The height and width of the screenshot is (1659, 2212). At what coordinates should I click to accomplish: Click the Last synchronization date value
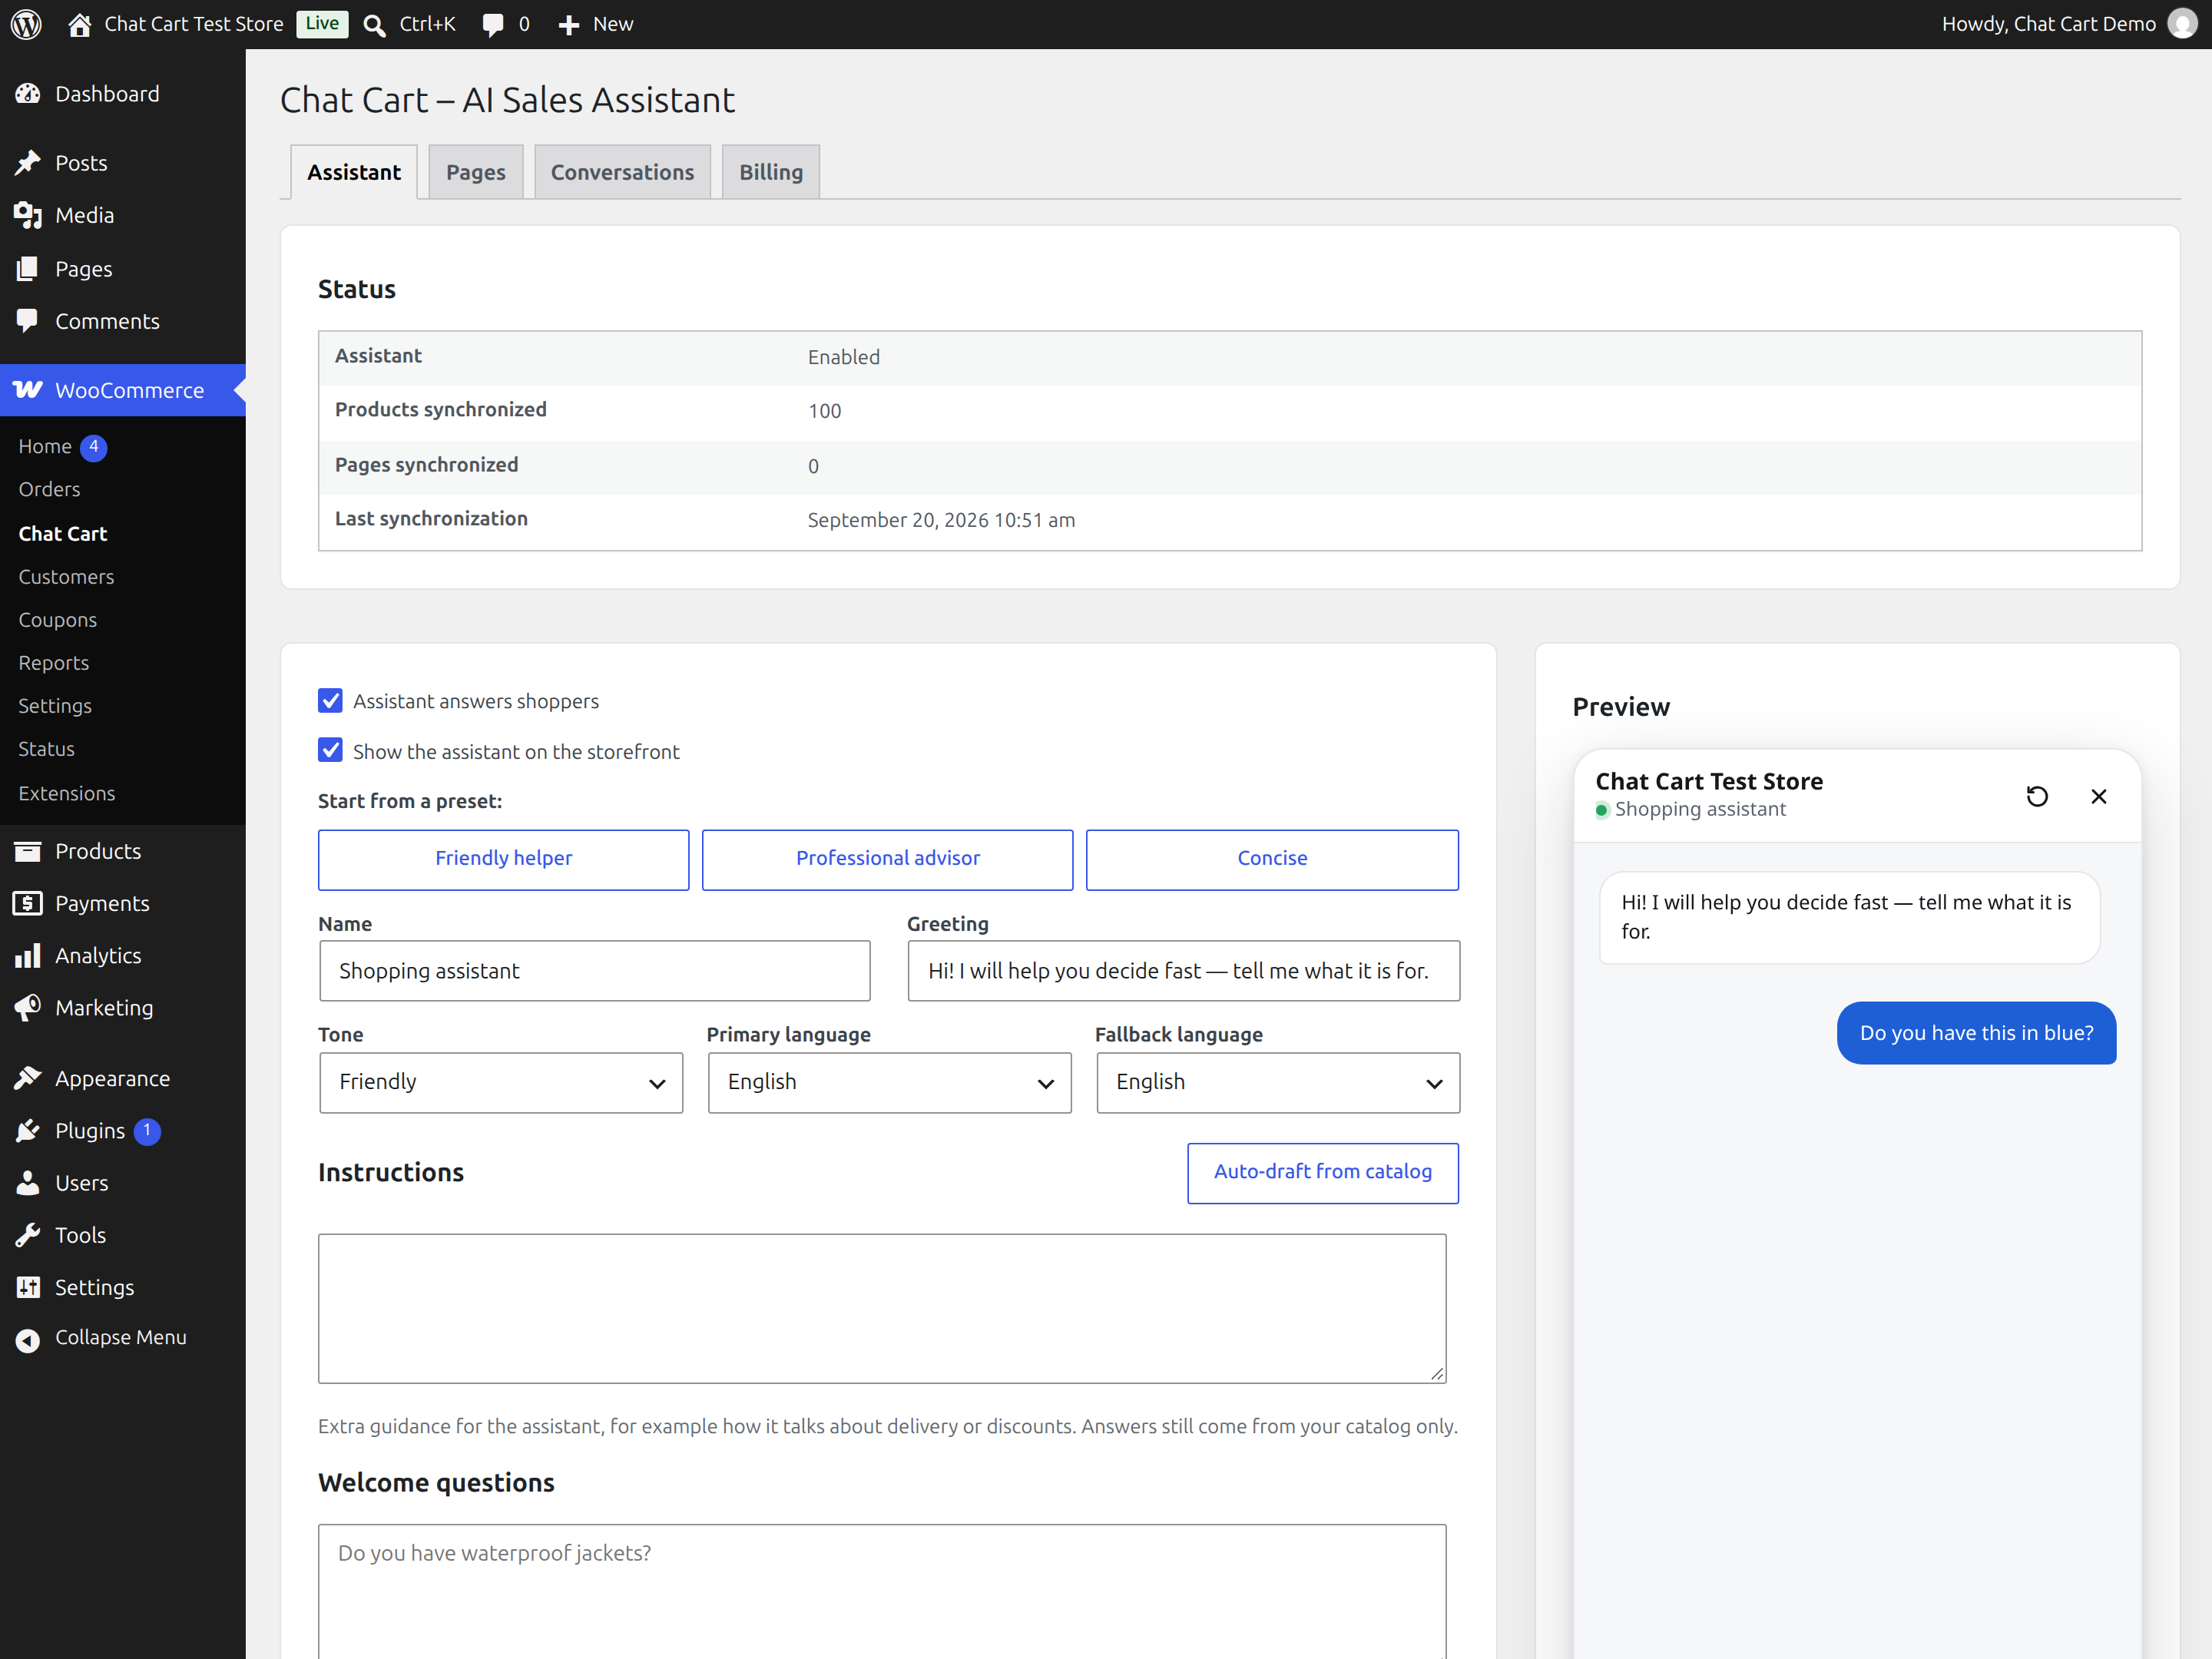click(941, 520)
